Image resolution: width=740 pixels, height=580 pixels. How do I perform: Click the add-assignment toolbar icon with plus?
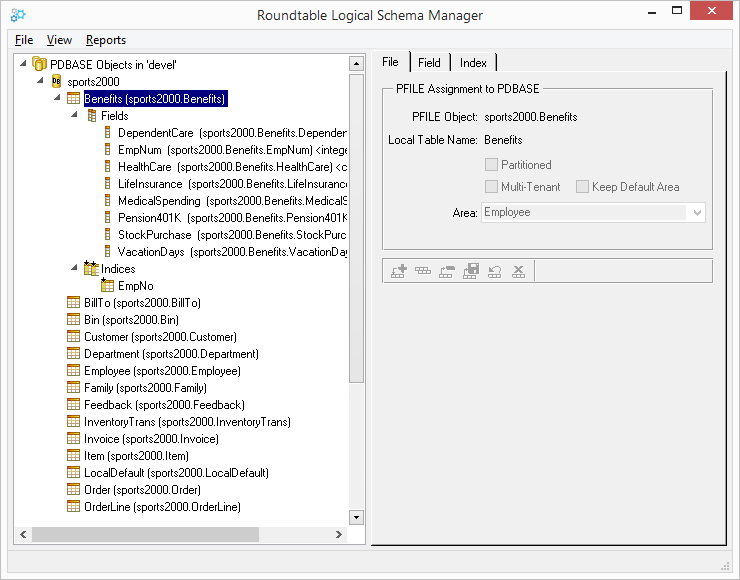pos(399,271)
